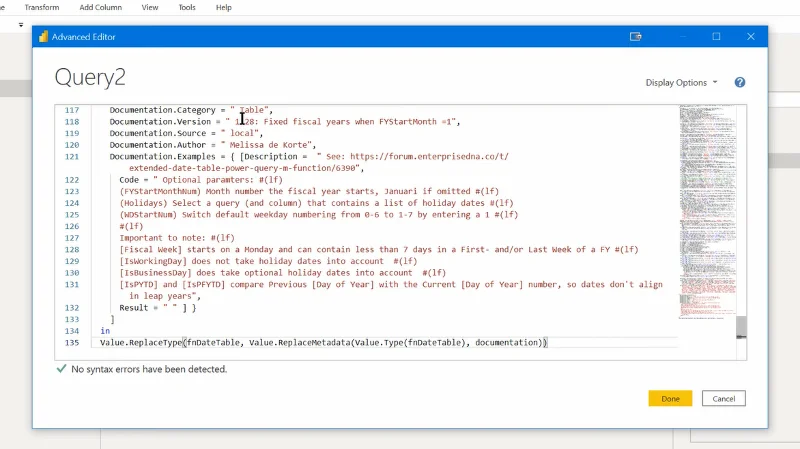Click 'Optional paramters' text on line 122

(x=205, y=180)
